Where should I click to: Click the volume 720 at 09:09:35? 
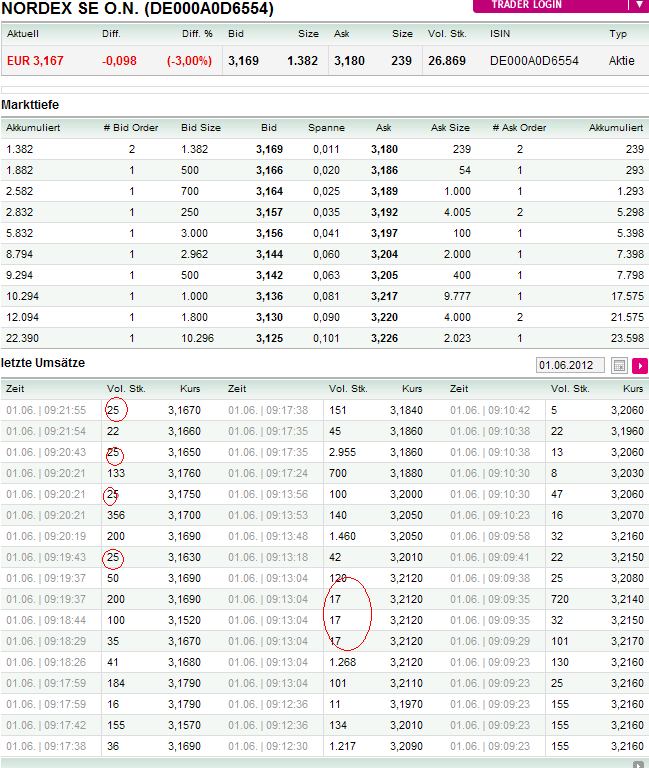pos(560,600)
